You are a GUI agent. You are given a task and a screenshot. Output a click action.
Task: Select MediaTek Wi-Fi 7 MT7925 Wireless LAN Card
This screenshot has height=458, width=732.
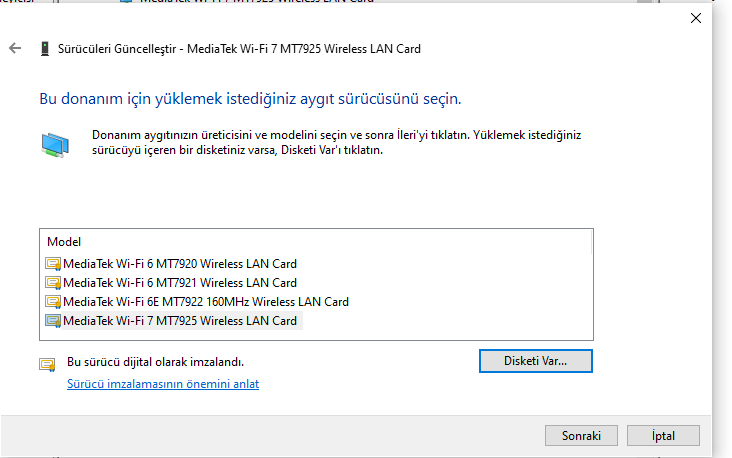click(x=180, y=321)
